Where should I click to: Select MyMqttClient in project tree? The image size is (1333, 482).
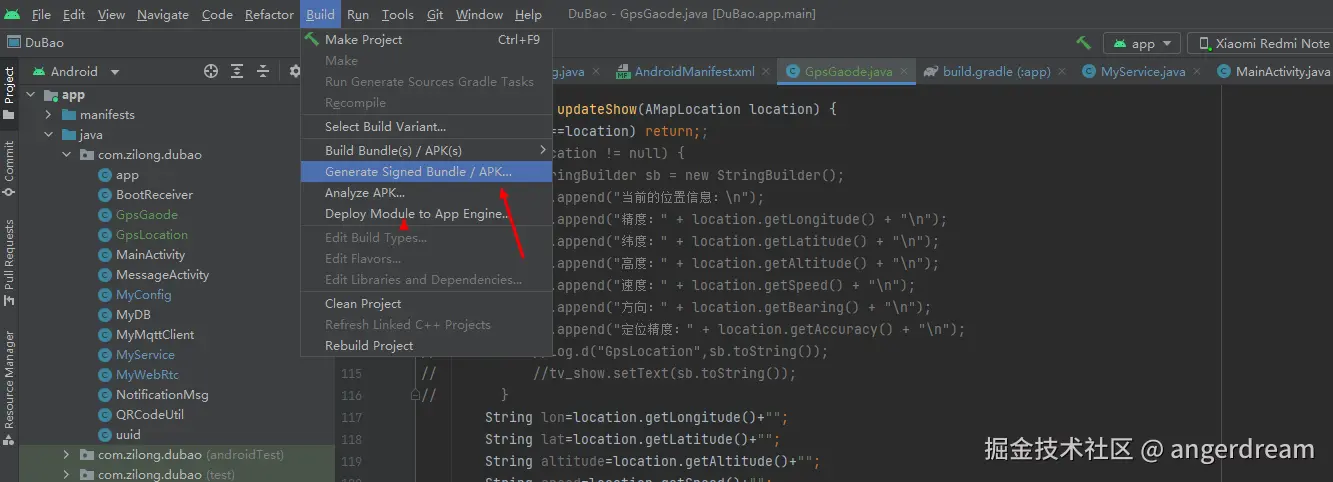[x=155, y=335]
